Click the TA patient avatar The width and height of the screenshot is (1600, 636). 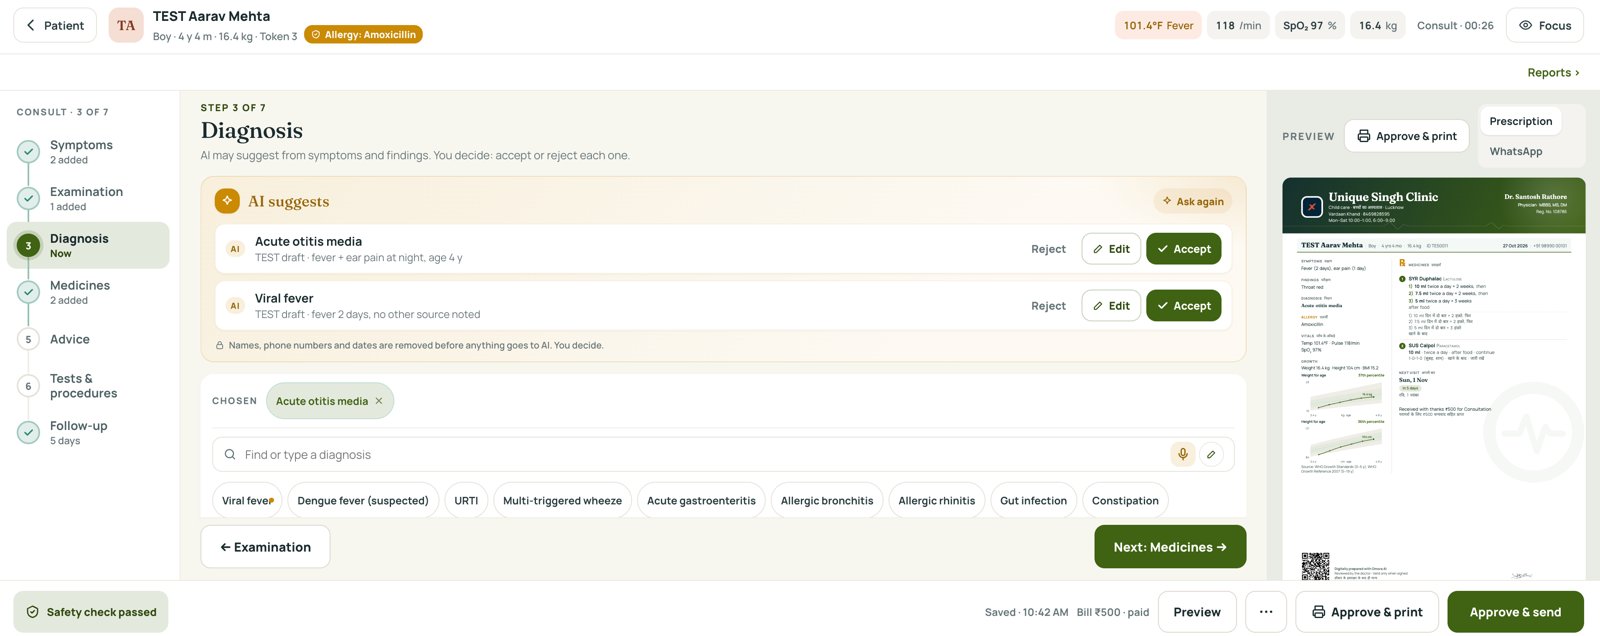point(126,25)
